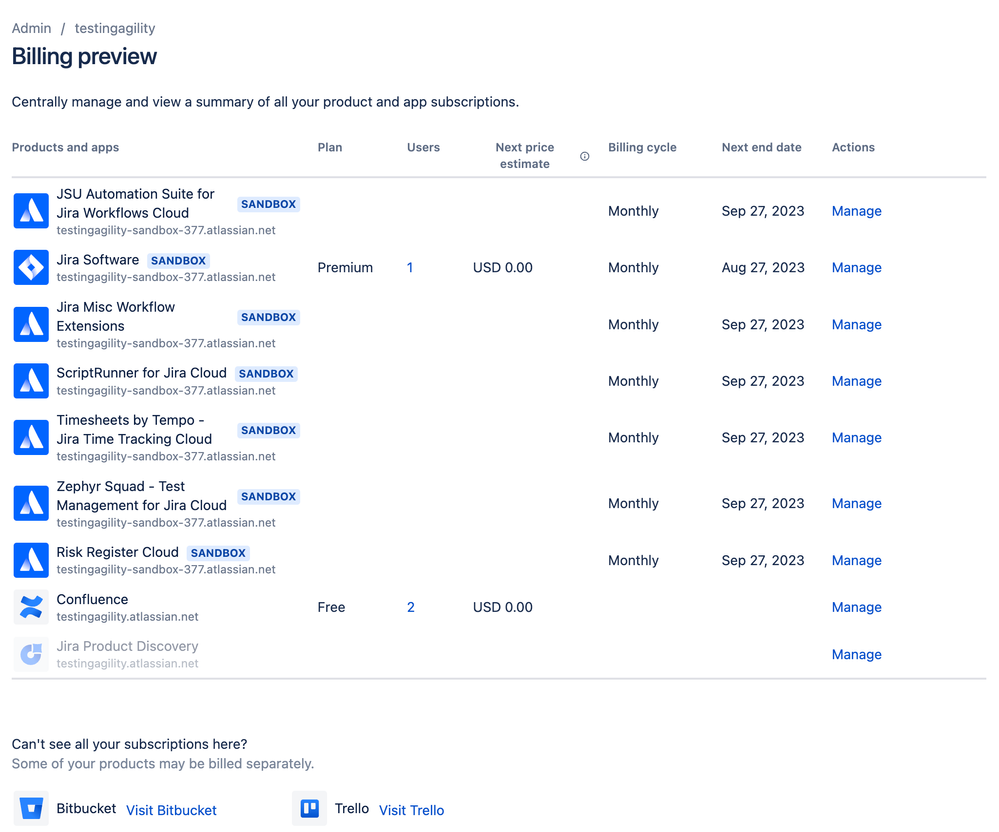Image resolution: width=999 pixels, height=832 pixels.
Task: Click the ScriptRunner for Jira Cloud icon
Action: [x=31, y=381]
